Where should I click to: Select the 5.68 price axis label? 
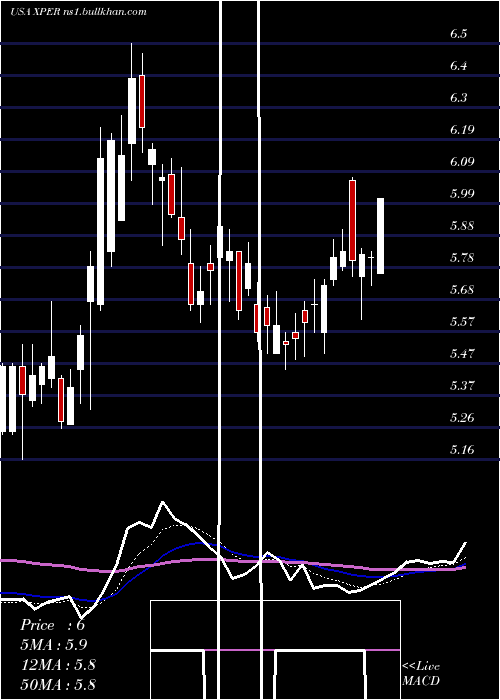click(462, 290)
